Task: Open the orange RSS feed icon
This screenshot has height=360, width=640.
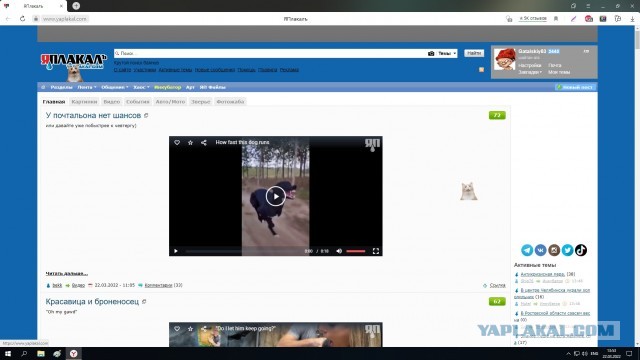Action: (481, 70)
